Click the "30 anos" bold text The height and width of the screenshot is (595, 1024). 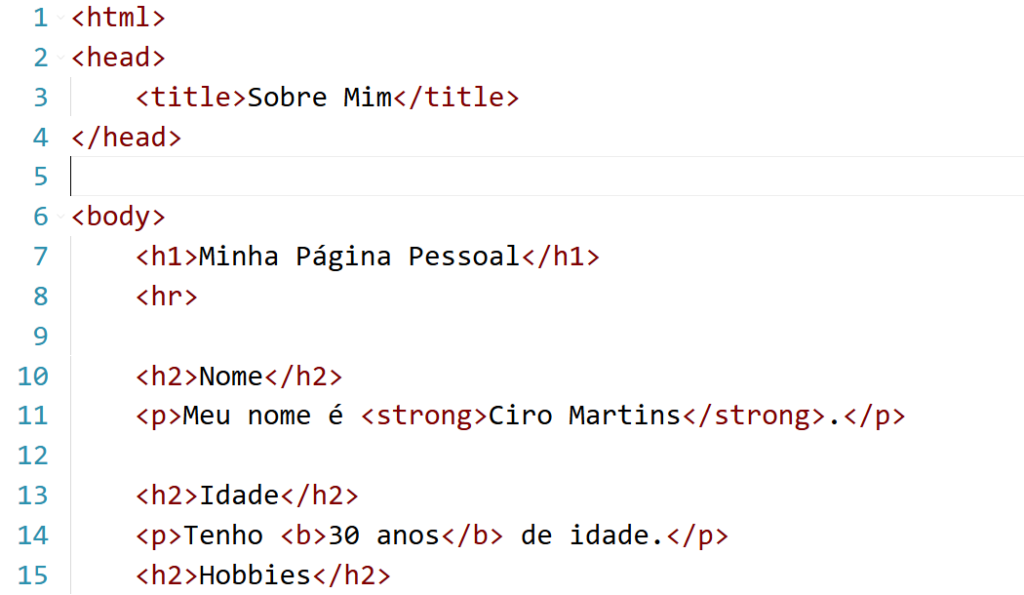coord(383,536)
